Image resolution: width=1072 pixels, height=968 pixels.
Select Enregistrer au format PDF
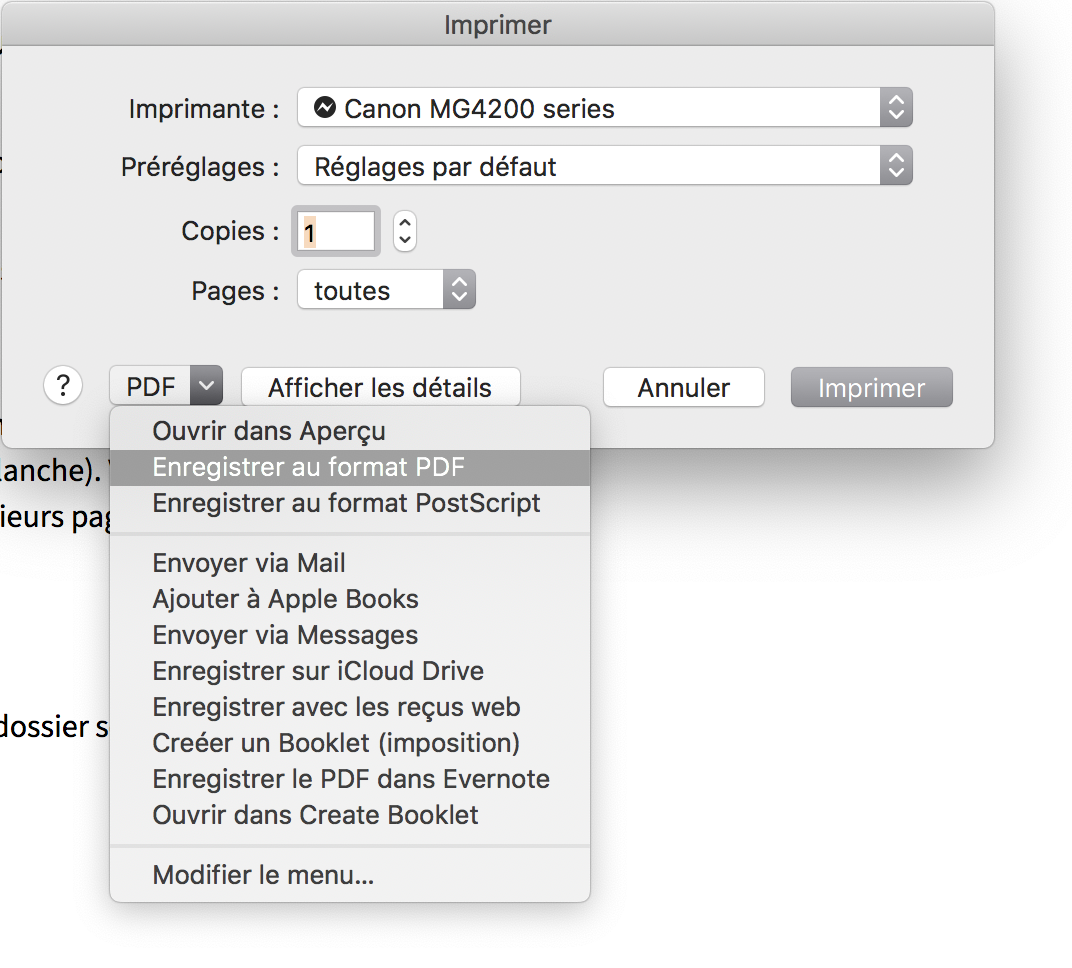click(x=309, y=467)
